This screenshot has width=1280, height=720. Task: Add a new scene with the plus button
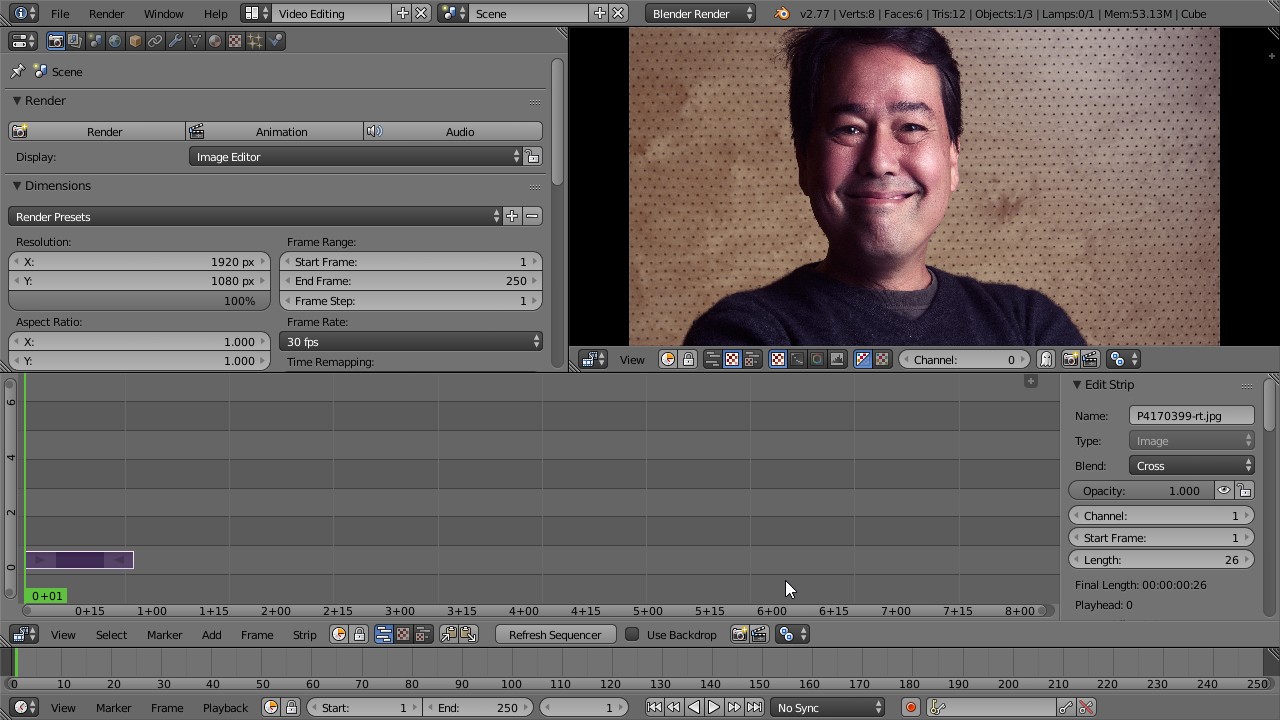click(600, 13)
